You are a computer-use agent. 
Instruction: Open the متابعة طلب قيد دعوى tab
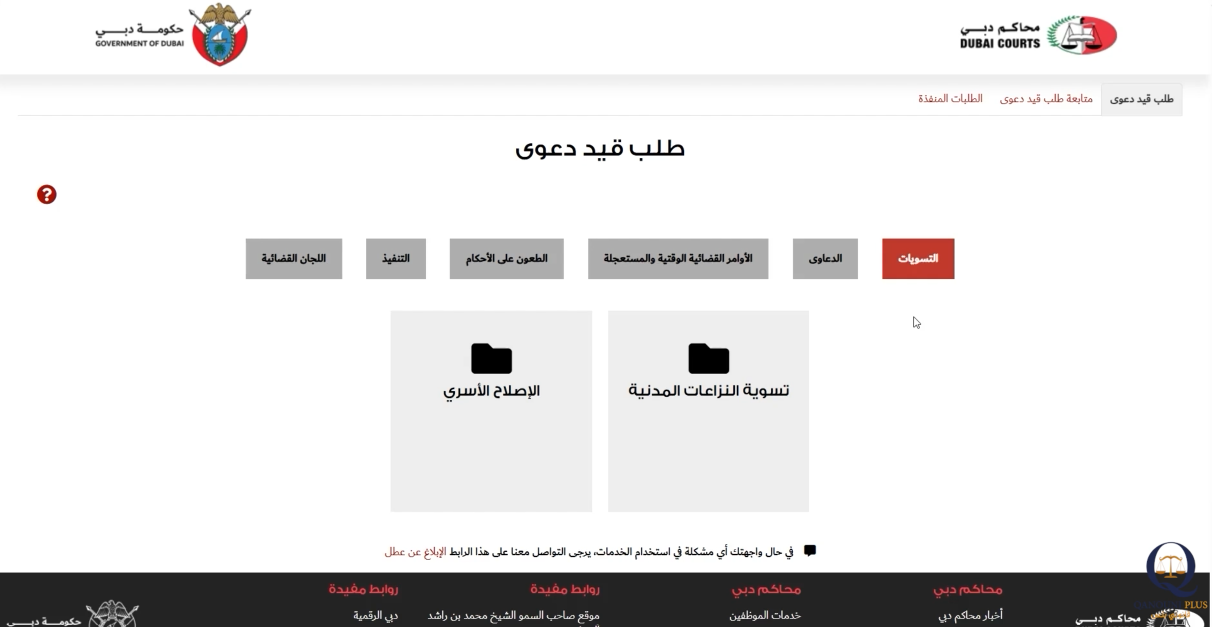1046,99
